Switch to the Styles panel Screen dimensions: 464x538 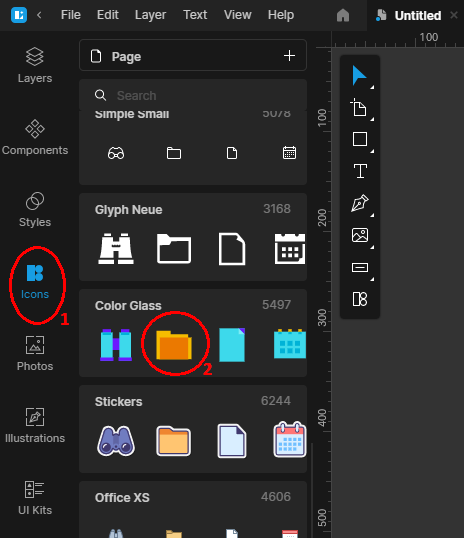(x=35, y=209)
